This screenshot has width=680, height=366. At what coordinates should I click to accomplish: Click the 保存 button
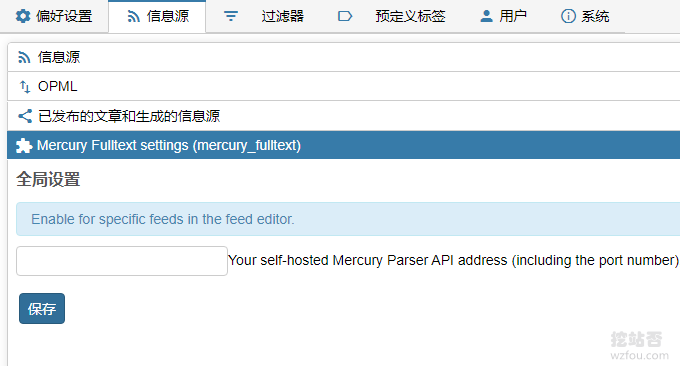[42, 308]
